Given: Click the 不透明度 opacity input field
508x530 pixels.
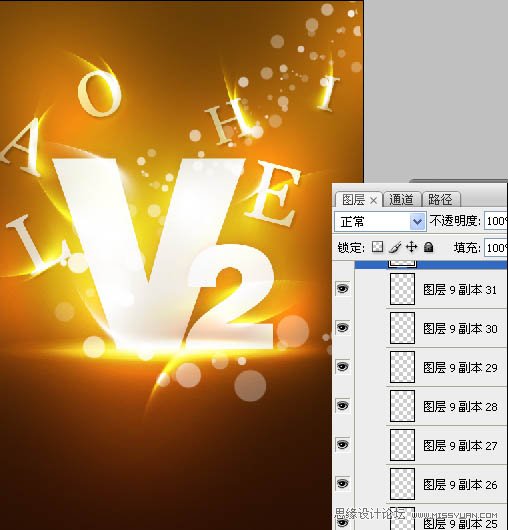Looking at the screenshot, I should (x=495, y=221).
